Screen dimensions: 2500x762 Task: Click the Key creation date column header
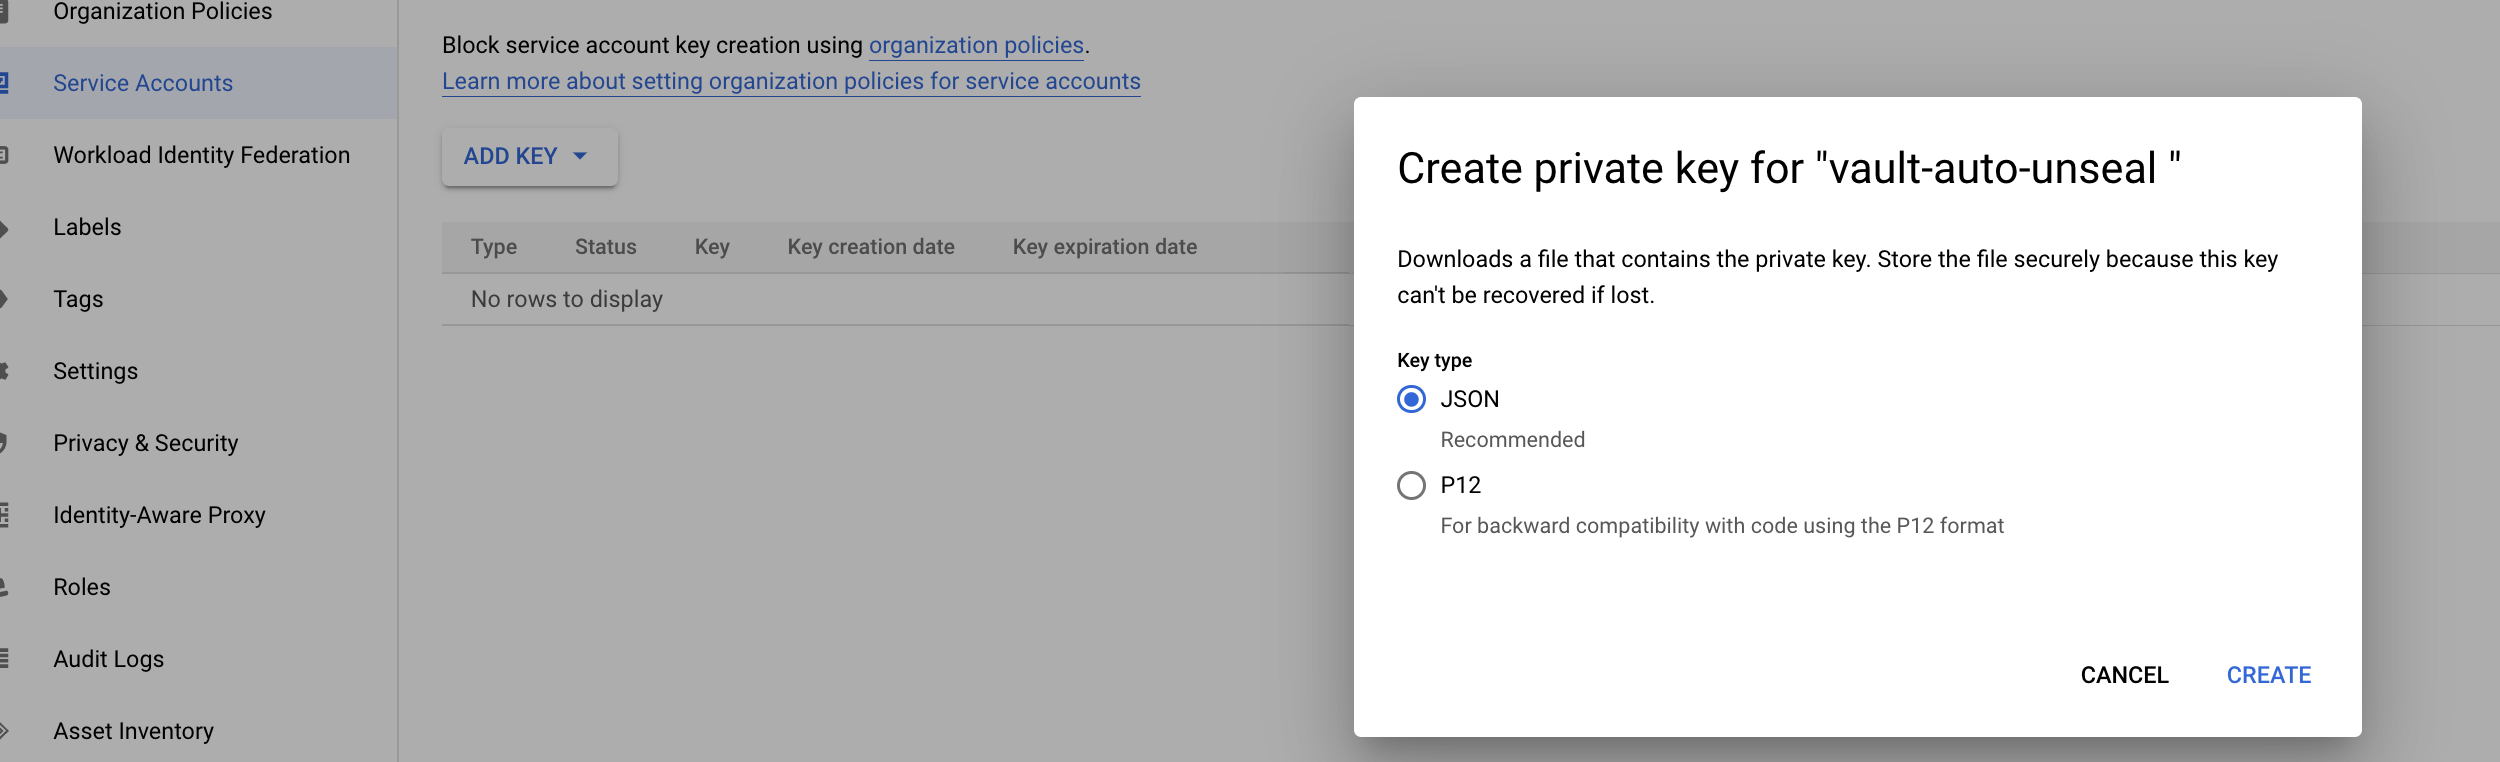870,247
